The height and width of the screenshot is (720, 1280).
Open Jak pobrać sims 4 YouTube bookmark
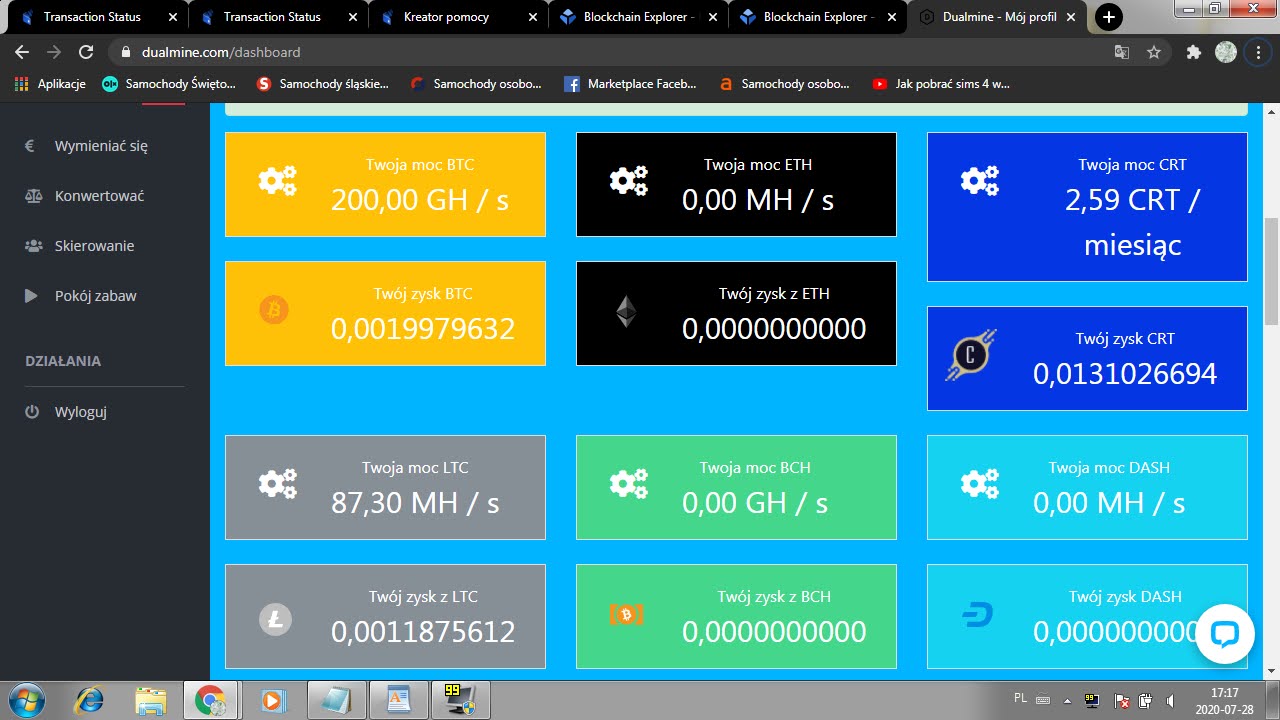point(941,84)
